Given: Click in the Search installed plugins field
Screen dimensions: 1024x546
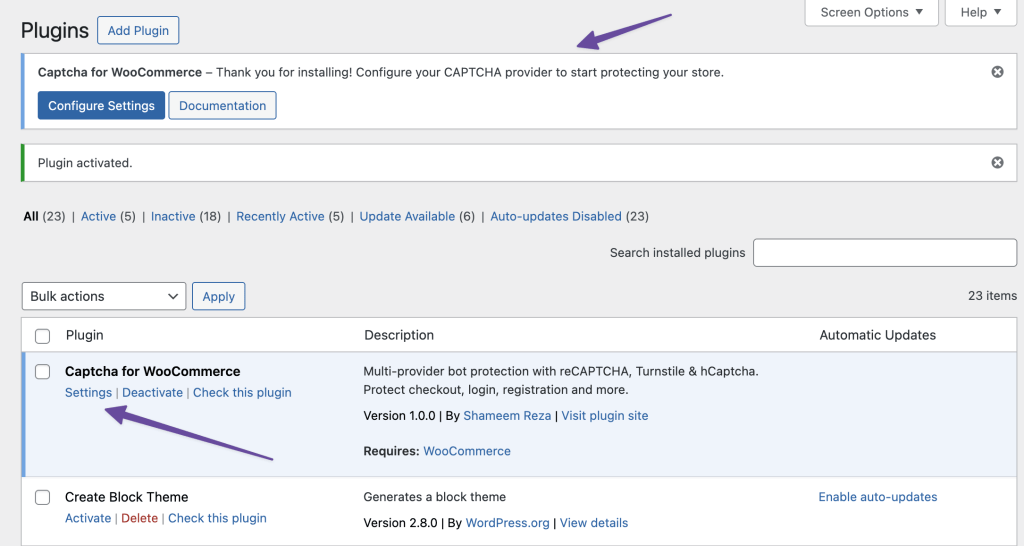Looking at the screenshot, I should [x=884, y=253].
